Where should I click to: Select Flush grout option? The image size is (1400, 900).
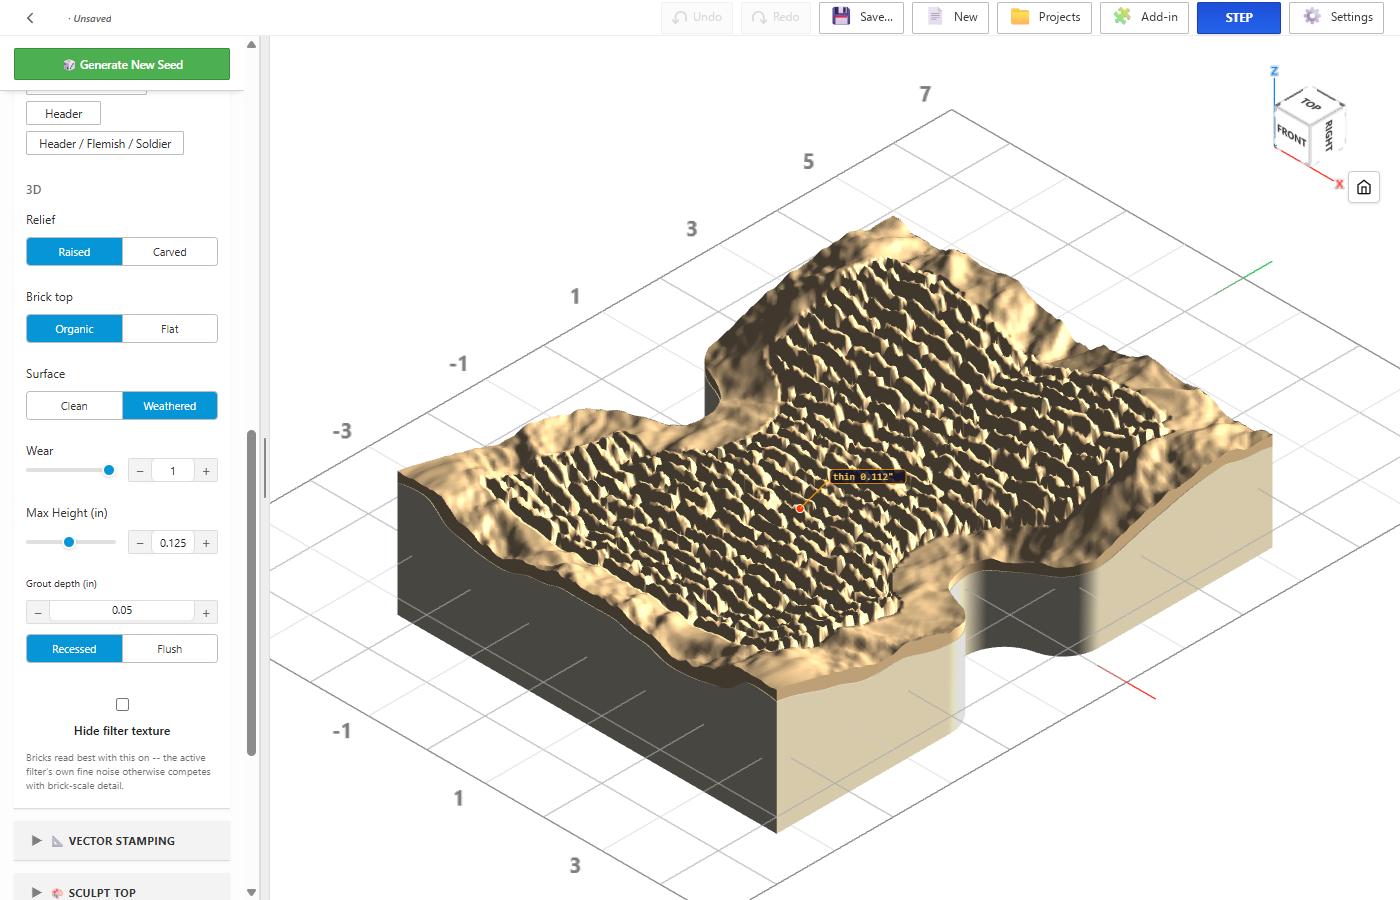pos(170,649)
